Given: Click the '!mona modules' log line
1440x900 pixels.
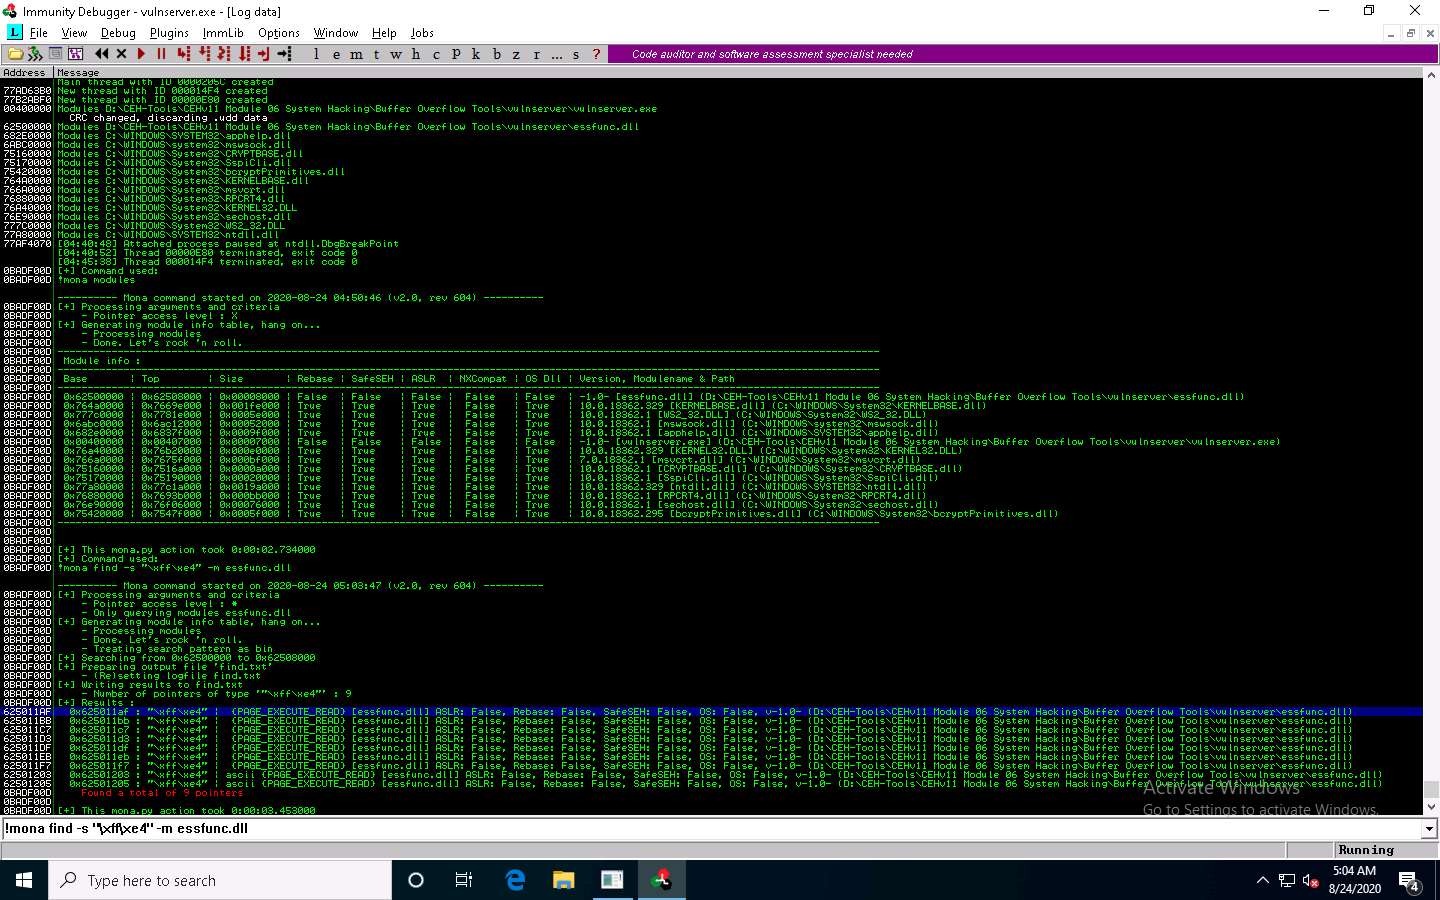Looking at the screenshot, I should [96, 280].
